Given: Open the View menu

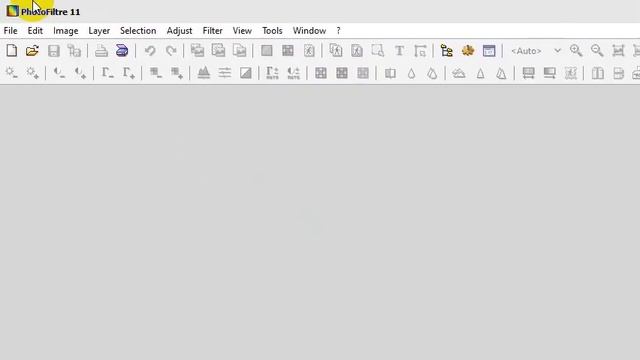Looking at the screenshot, I should (242, 31).
